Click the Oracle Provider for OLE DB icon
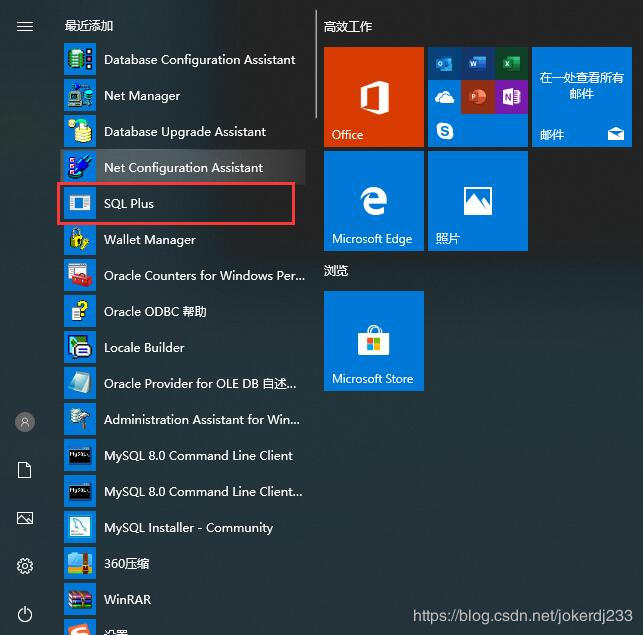Viewport: 643px width, 635px height. point(80,383)
